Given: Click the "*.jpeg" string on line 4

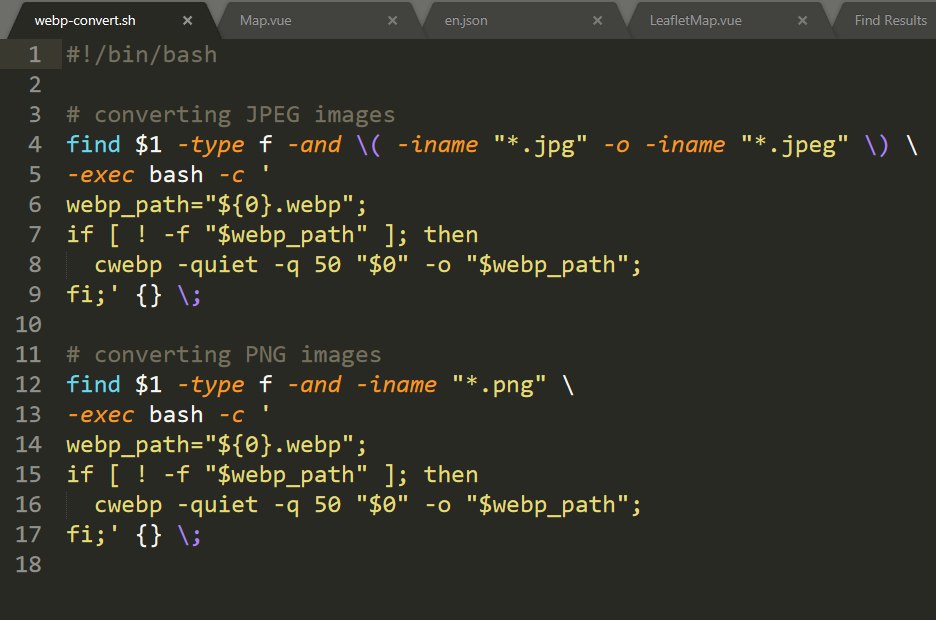Looking at the screenshot, I should tap(795, 145).
